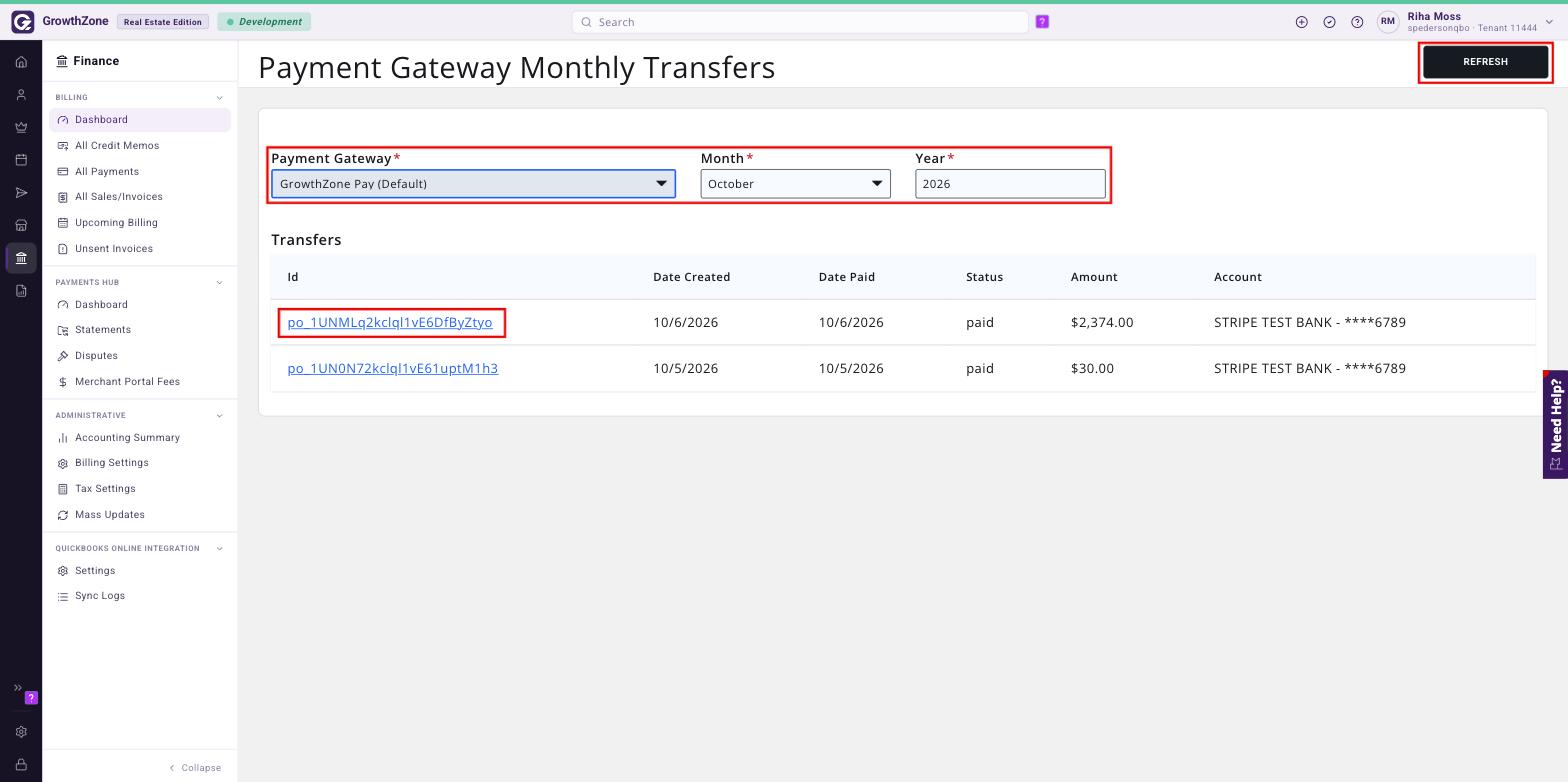Viewport: 1568px width, 782px height.
Task: Click the Year input field showing 2026
Action: pos(1010,184)
